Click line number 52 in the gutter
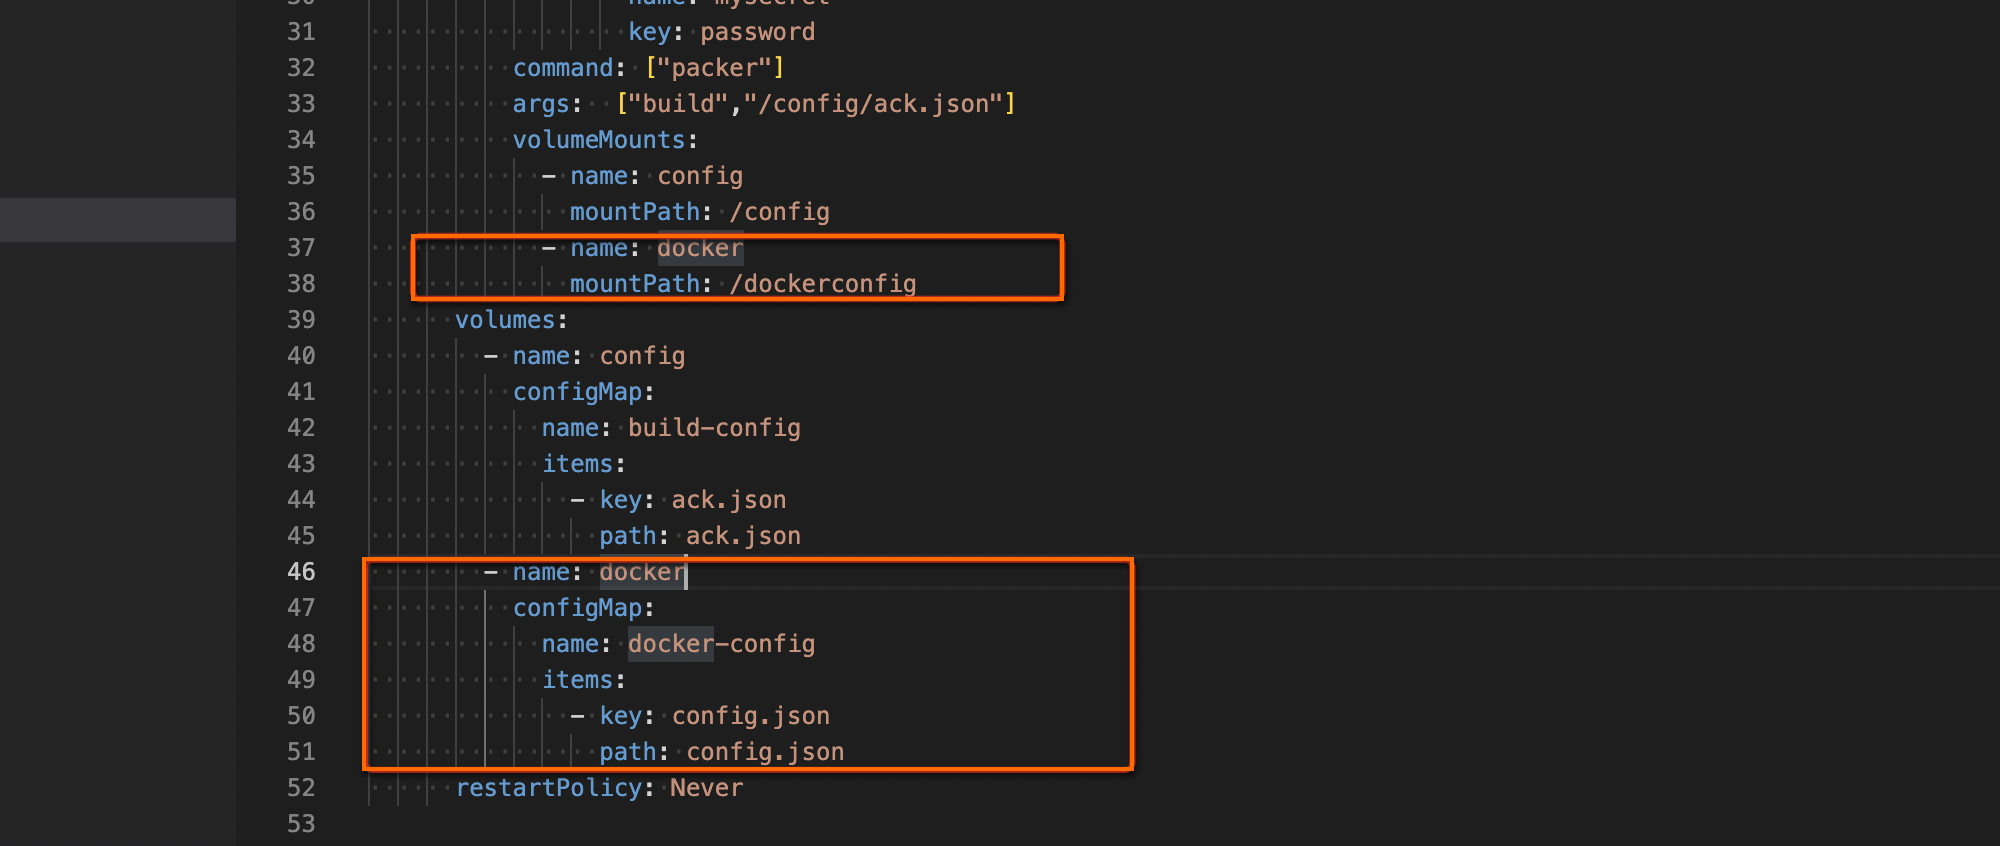This screenshot has height=846, width=2000. pos(301,788)
